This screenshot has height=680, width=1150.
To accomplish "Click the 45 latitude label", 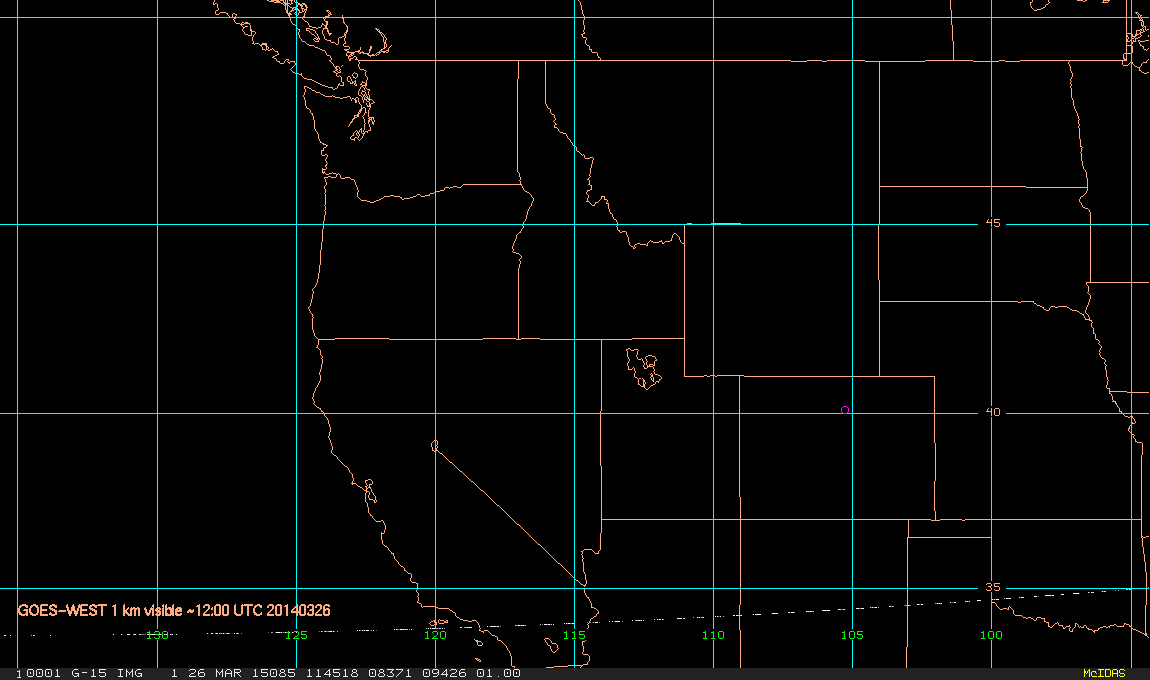I will pos(993,223).
